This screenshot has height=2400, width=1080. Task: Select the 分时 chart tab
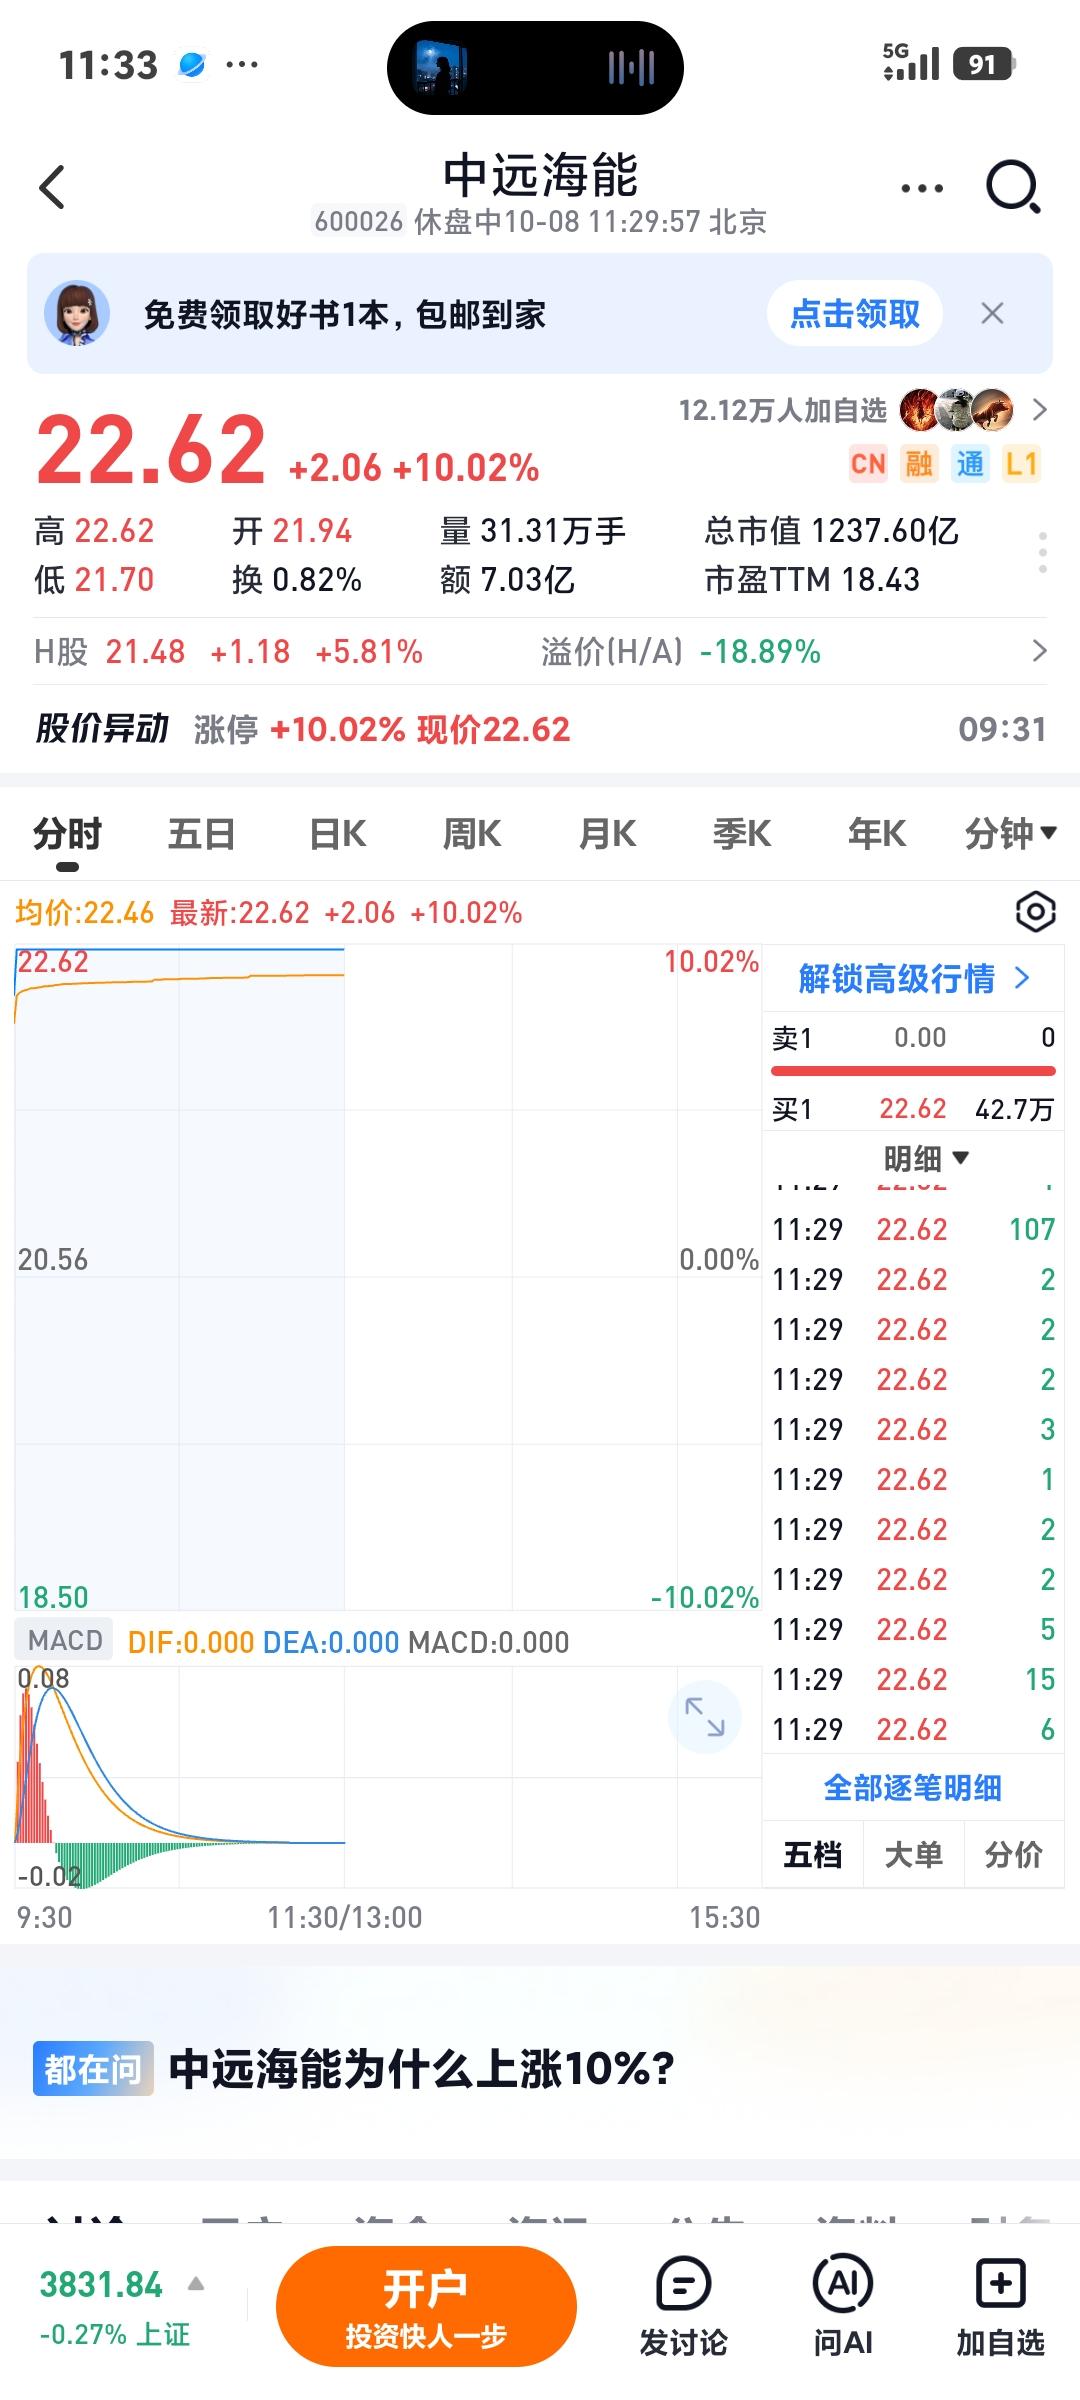pyautogui.click(x=67, y=833)
